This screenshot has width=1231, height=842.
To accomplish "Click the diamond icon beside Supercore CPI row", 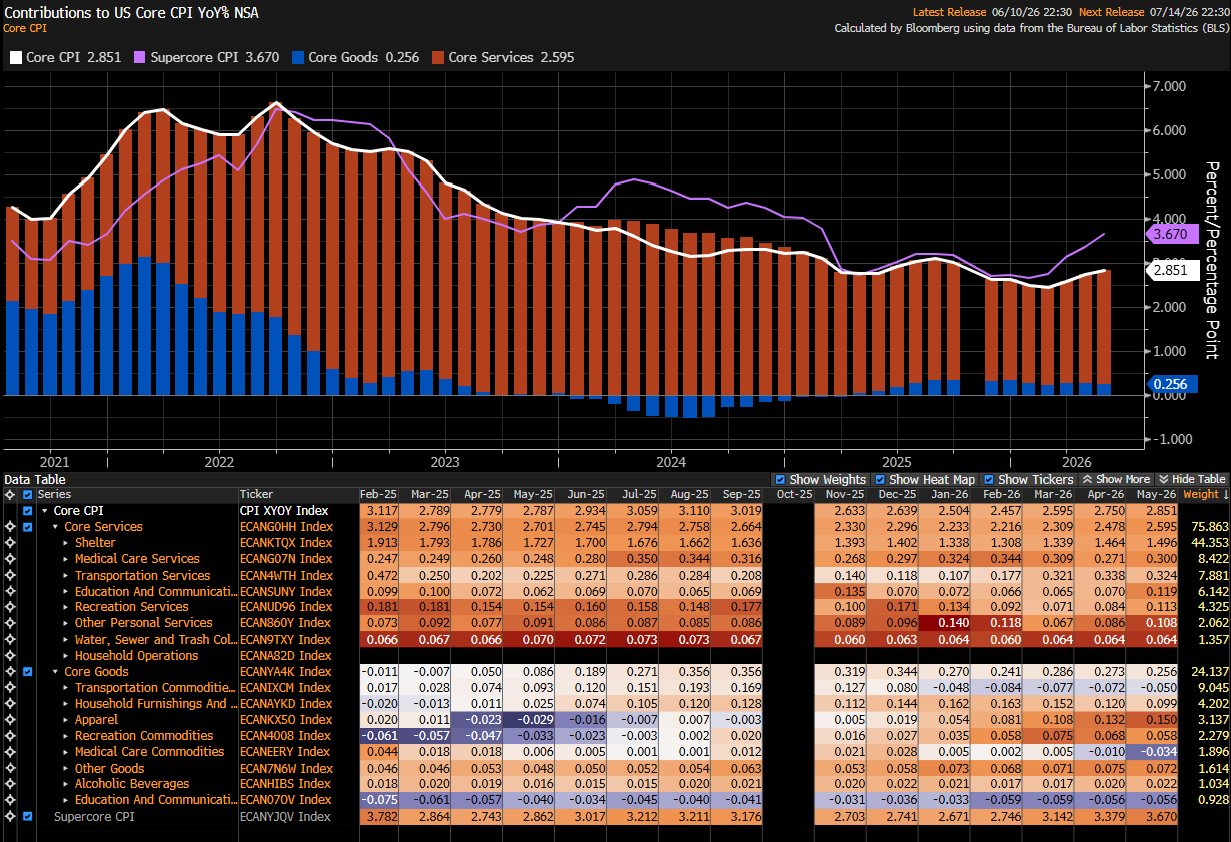I will tap(11, 817).
